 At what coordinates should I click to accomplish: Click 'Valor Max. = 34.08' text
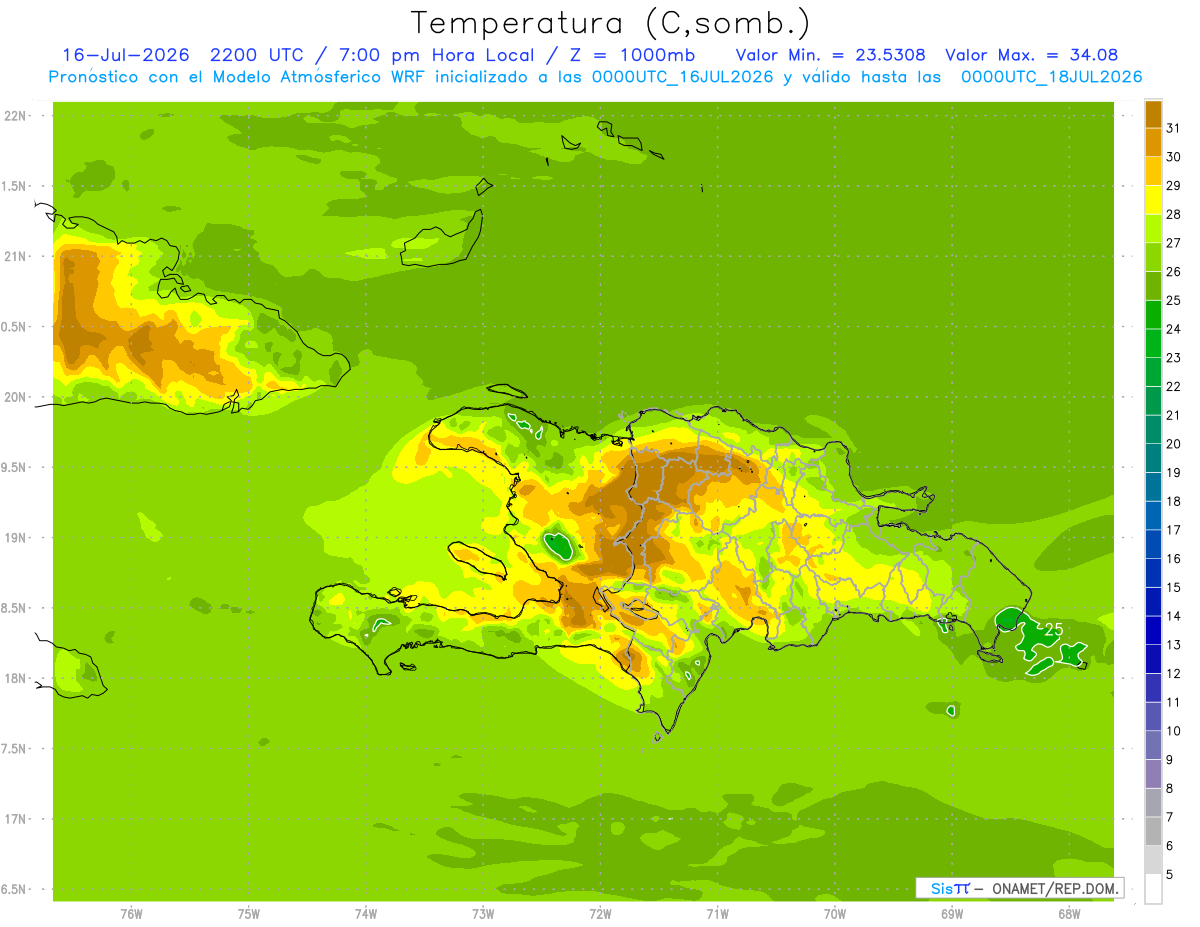1032,55
